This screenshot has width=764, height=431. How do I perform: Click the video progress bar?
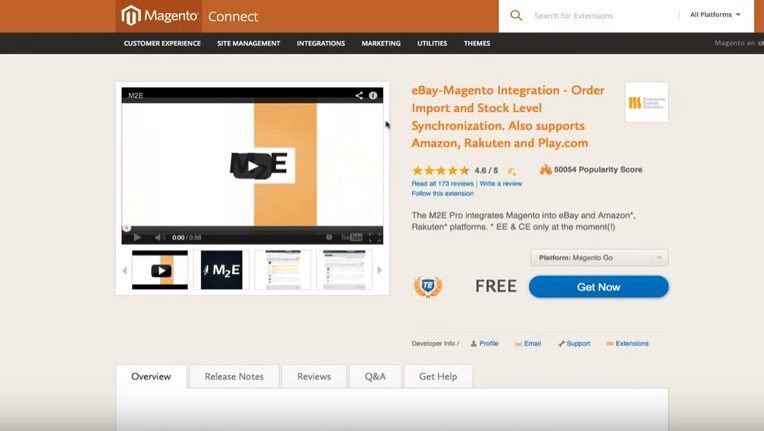(252, 227)
